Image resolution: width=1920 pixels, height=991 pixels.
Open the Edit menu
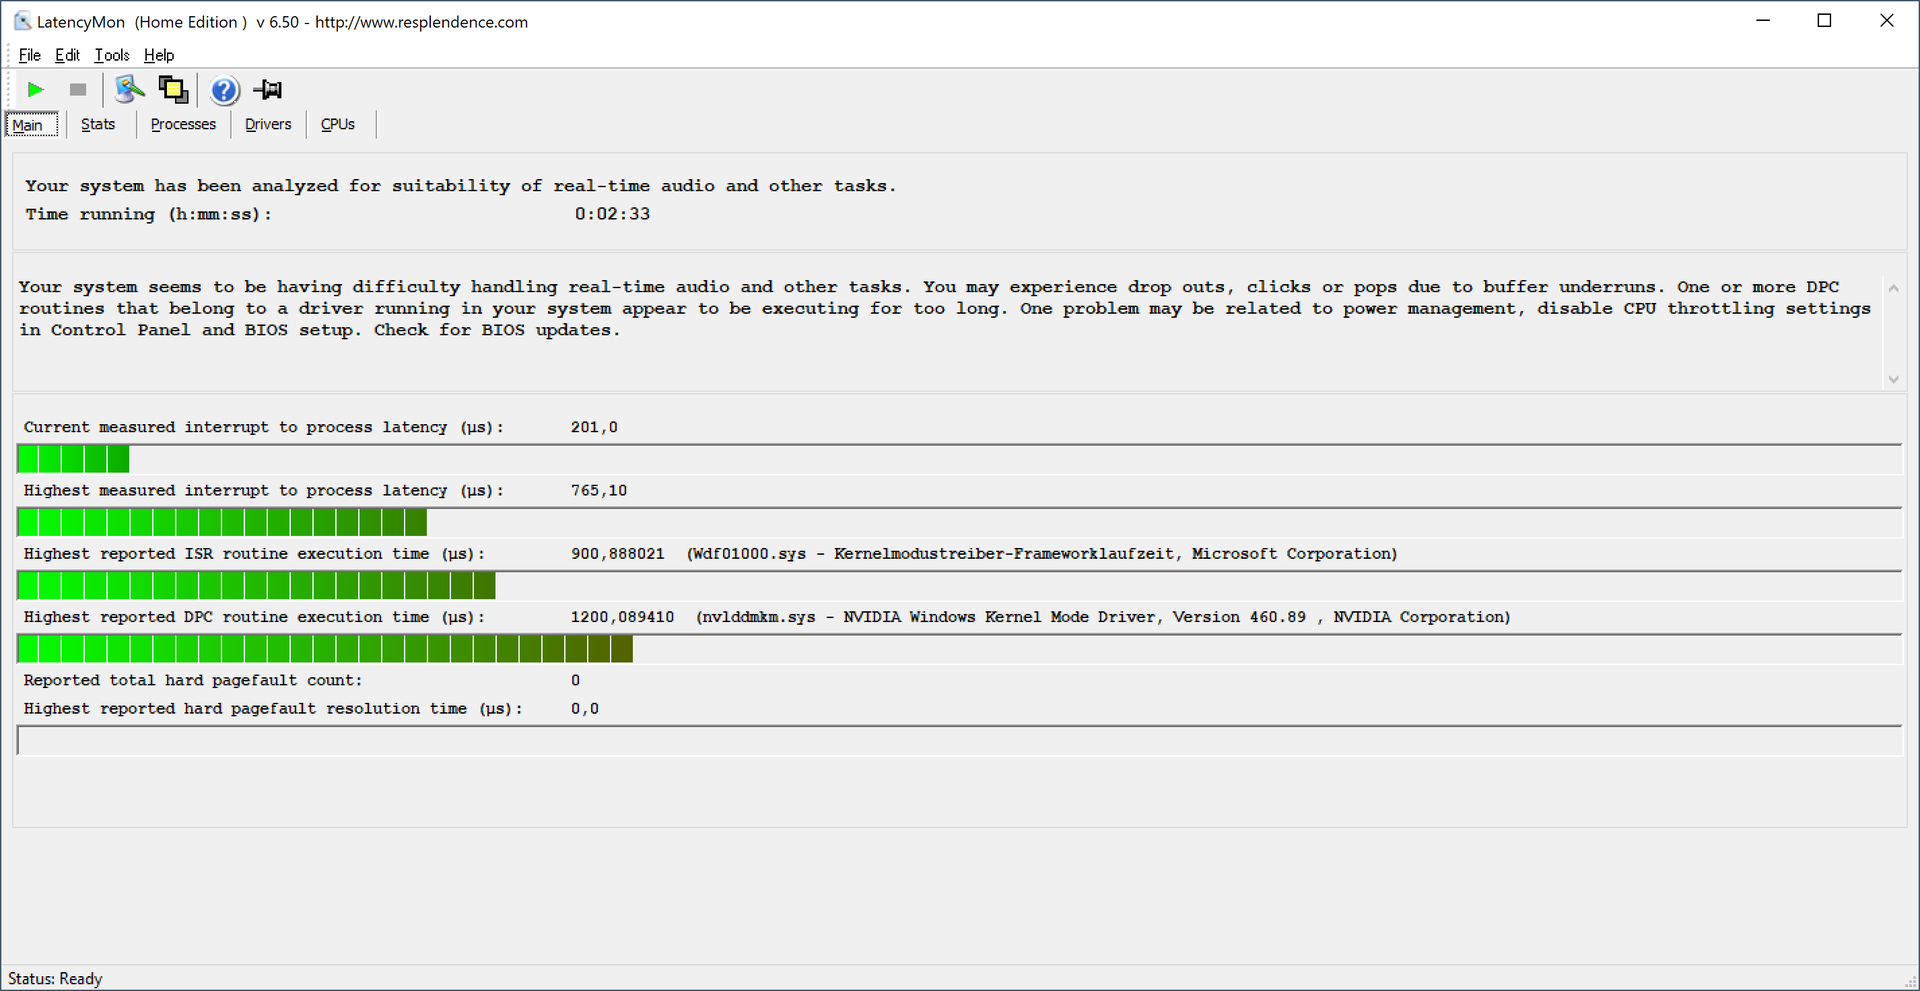click(67, 55)
